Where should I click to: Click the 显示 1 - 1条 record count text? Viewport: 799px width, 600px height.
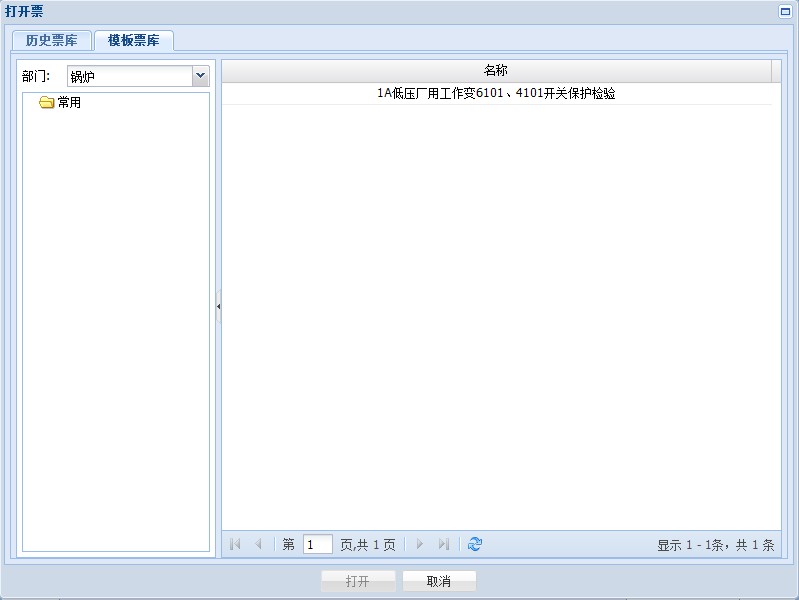point(715,545)
